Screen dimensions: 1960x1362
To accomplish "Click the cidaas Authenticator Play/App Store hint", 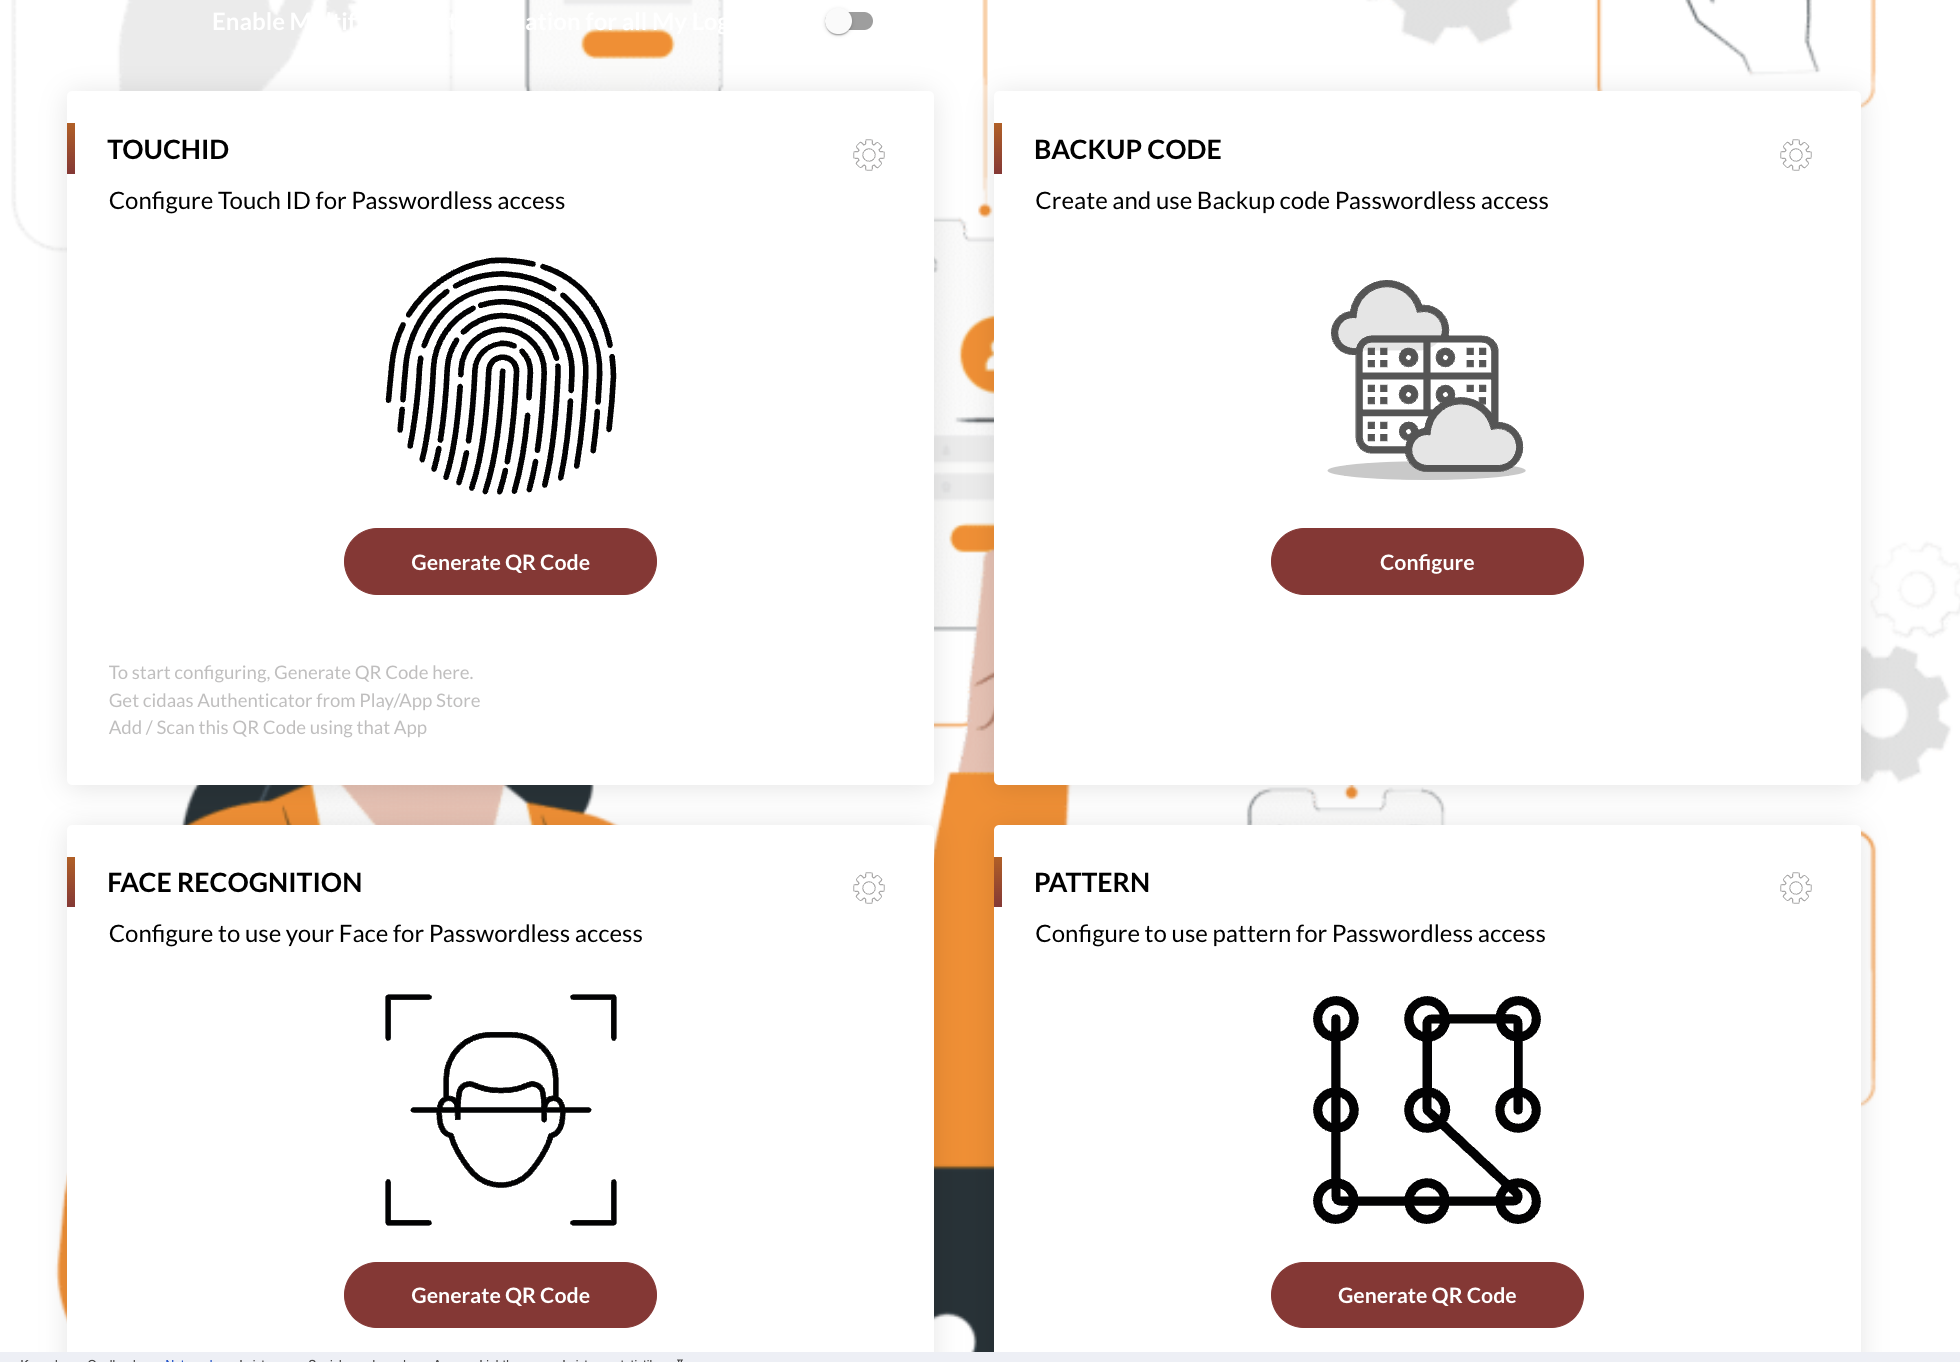I will coord(294,700).
